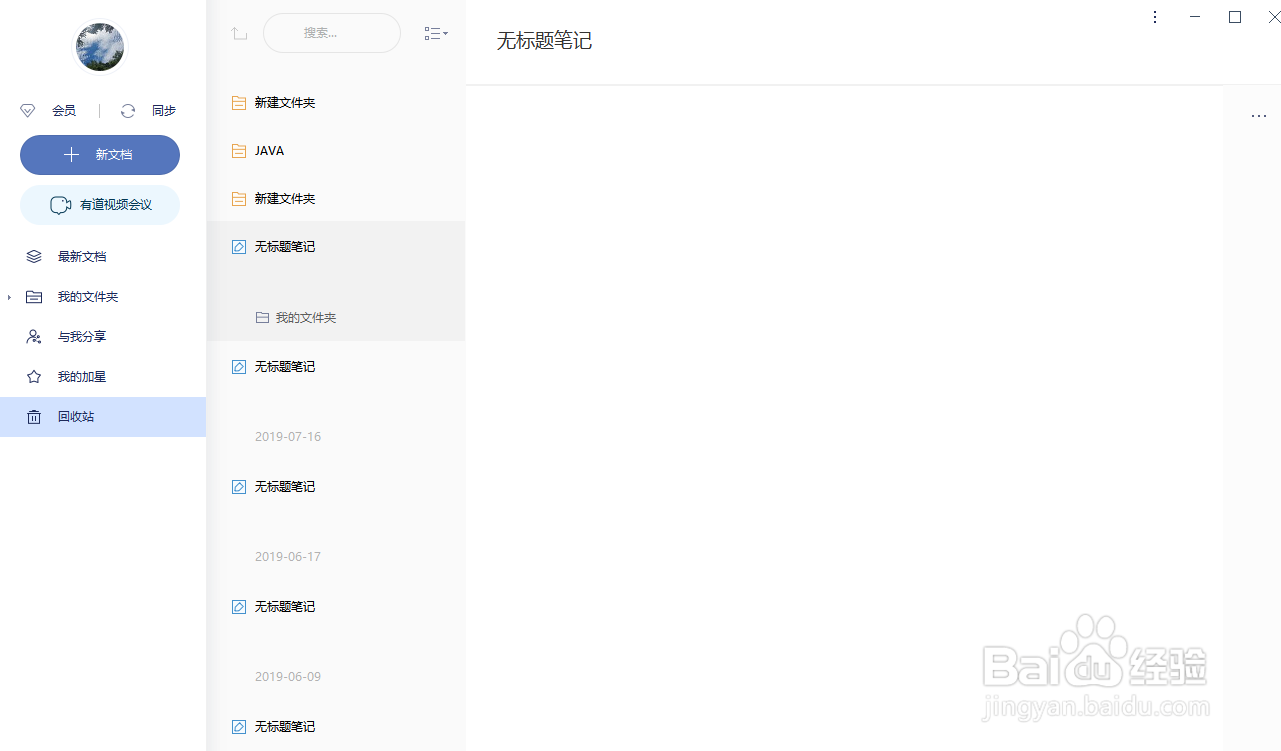Image resolution: width=1281 pixels, height=751 pixels.
Task: Open the note actions ellipsis in editor pane
Action: [1258, 116]
